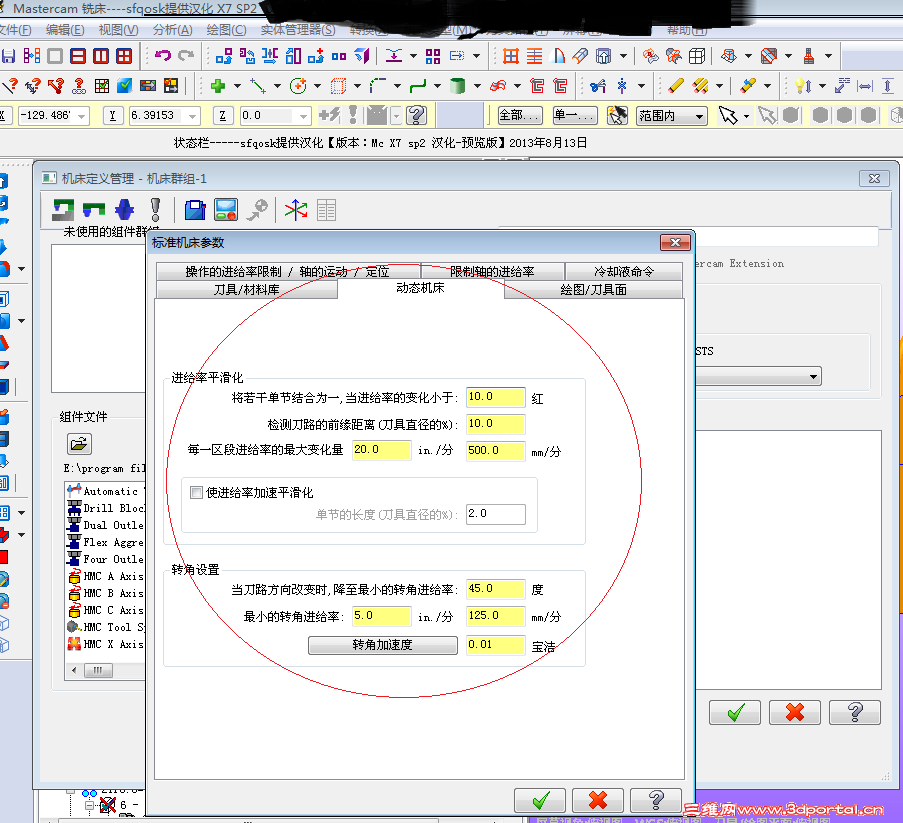Click the first machine component icon in toolbar
The height and width of the screenshot is (823, 903).
pos(63,210)
